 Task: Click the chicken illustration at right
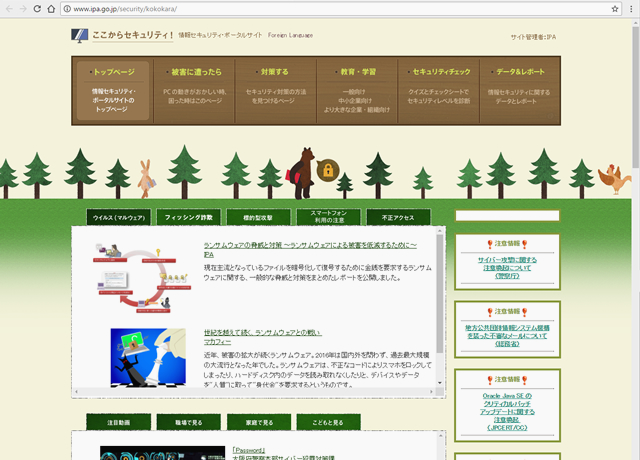pos(611,177)
